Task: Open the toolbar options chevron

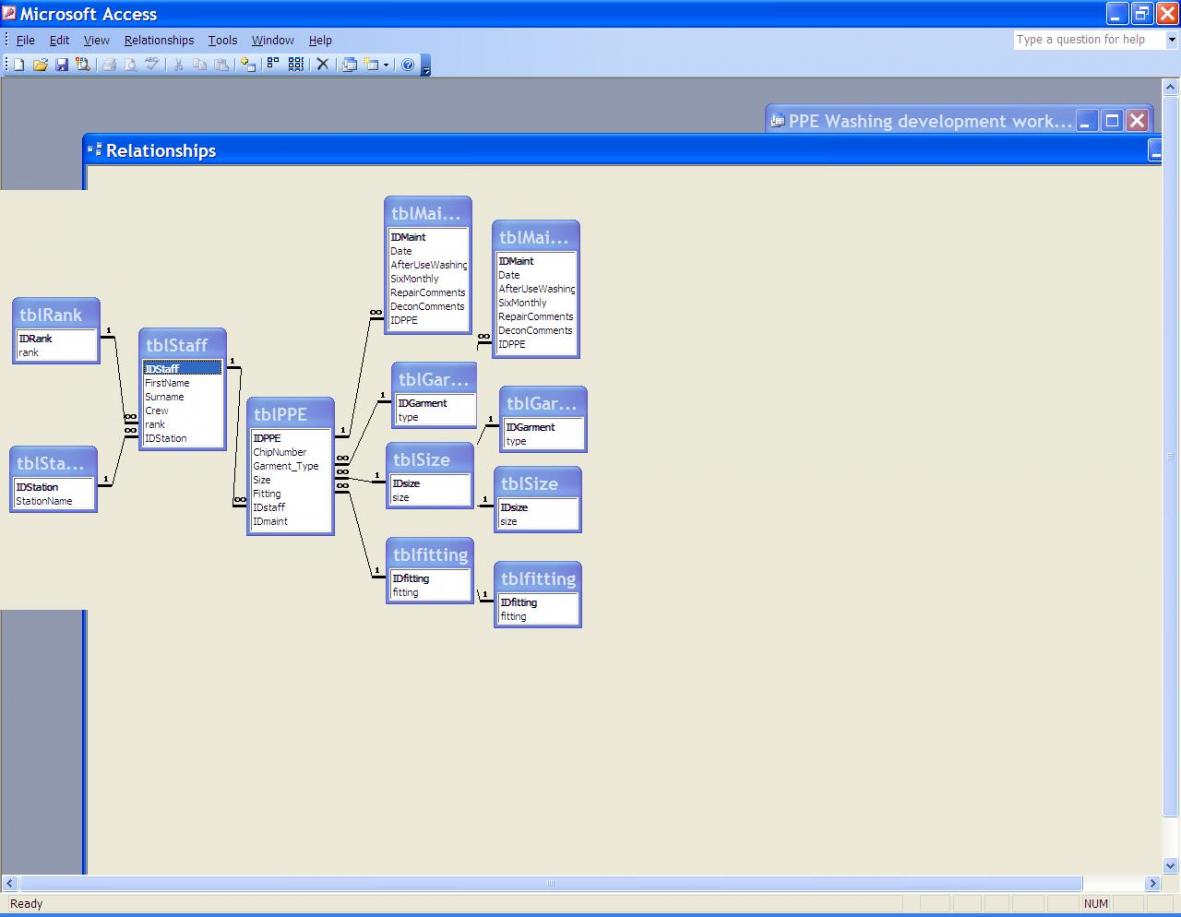Action: pos(425,66)
